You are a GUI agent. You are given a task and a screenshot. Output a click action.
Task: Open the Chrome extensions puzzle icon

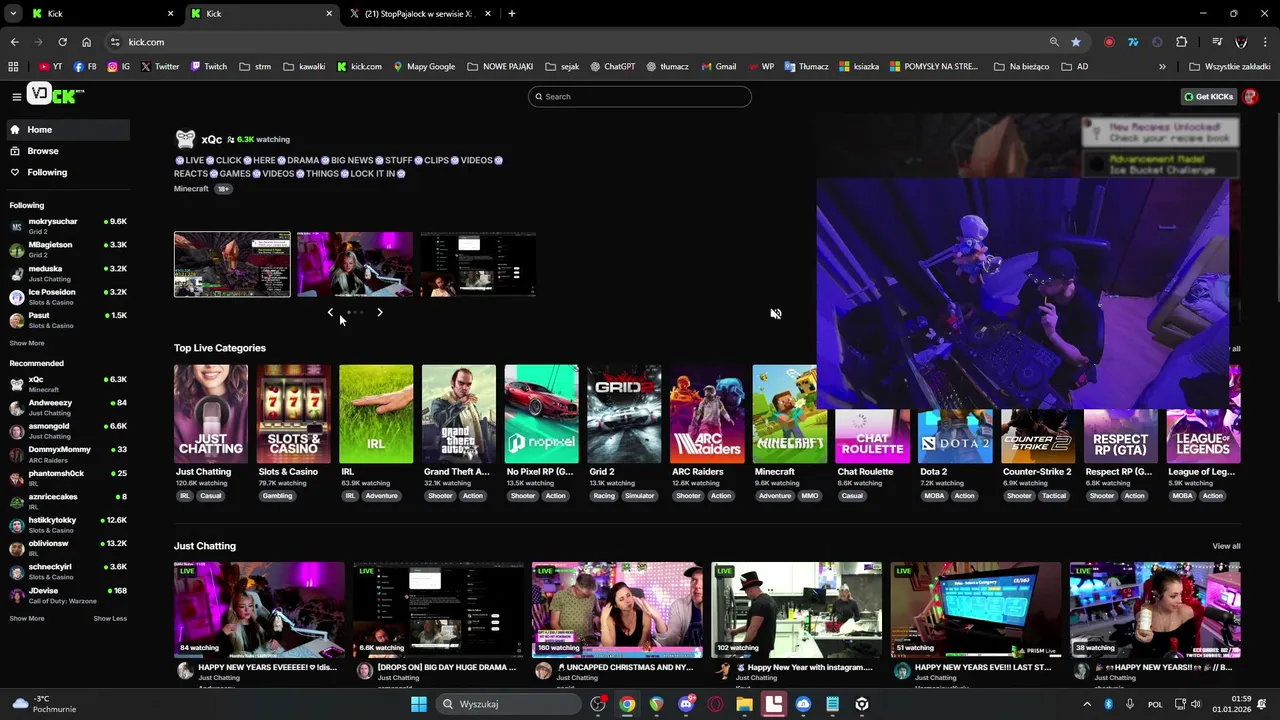tap(1182, 42)
